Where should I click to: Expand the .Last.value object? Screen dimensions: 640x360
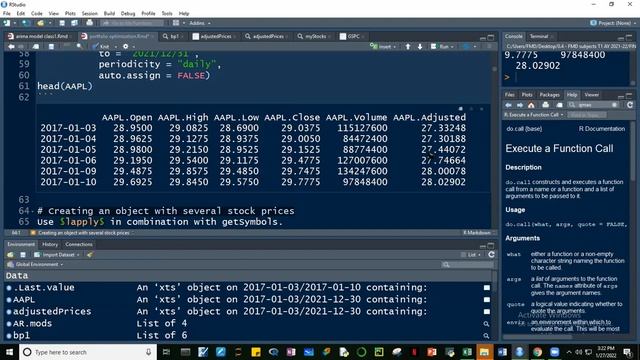click(9, 288)
